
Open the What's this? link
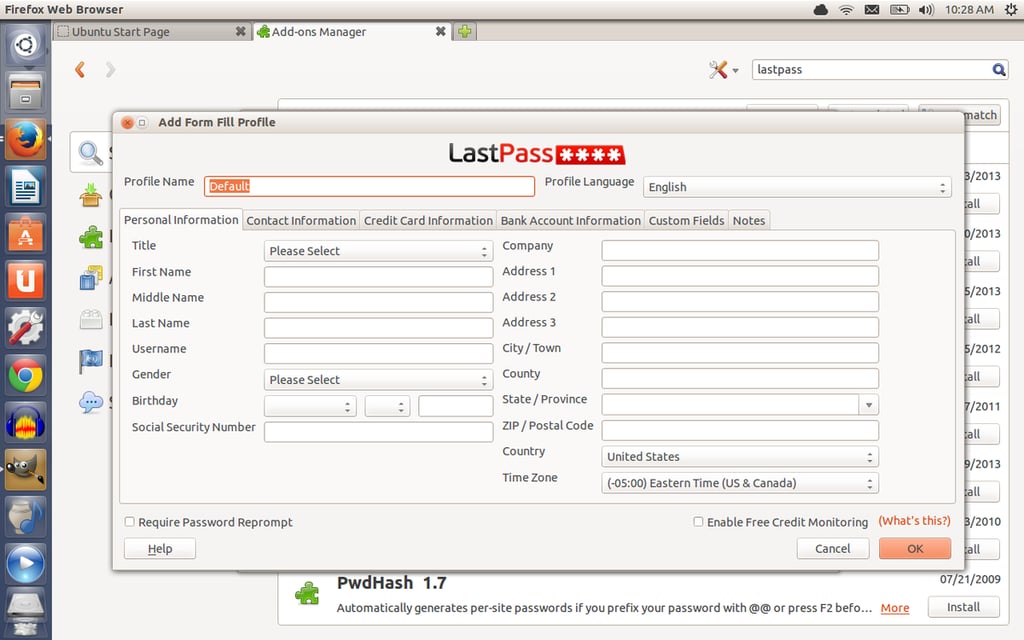click(x=914, y=520)
